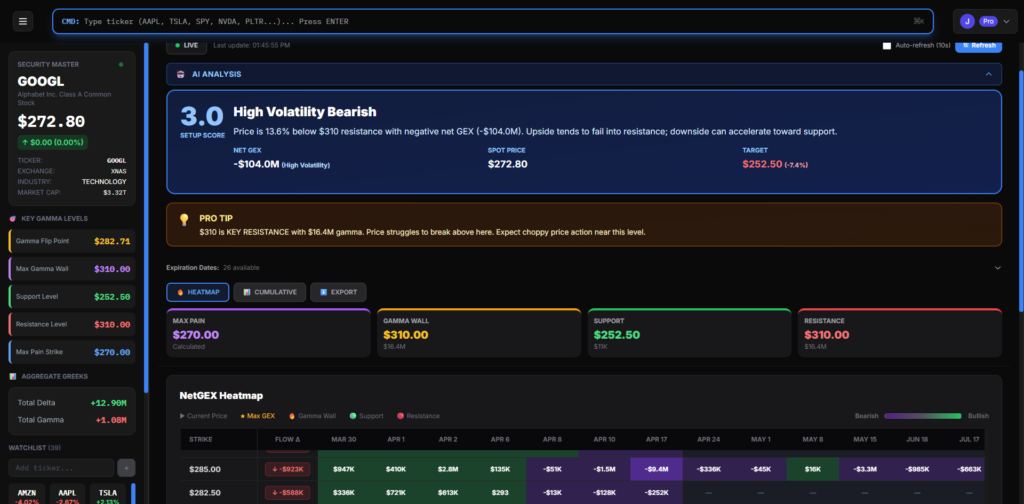This screenshot has height=504, width=1024.
Task: Click the Total Delta +12.90M value
Action: (108, 403)
